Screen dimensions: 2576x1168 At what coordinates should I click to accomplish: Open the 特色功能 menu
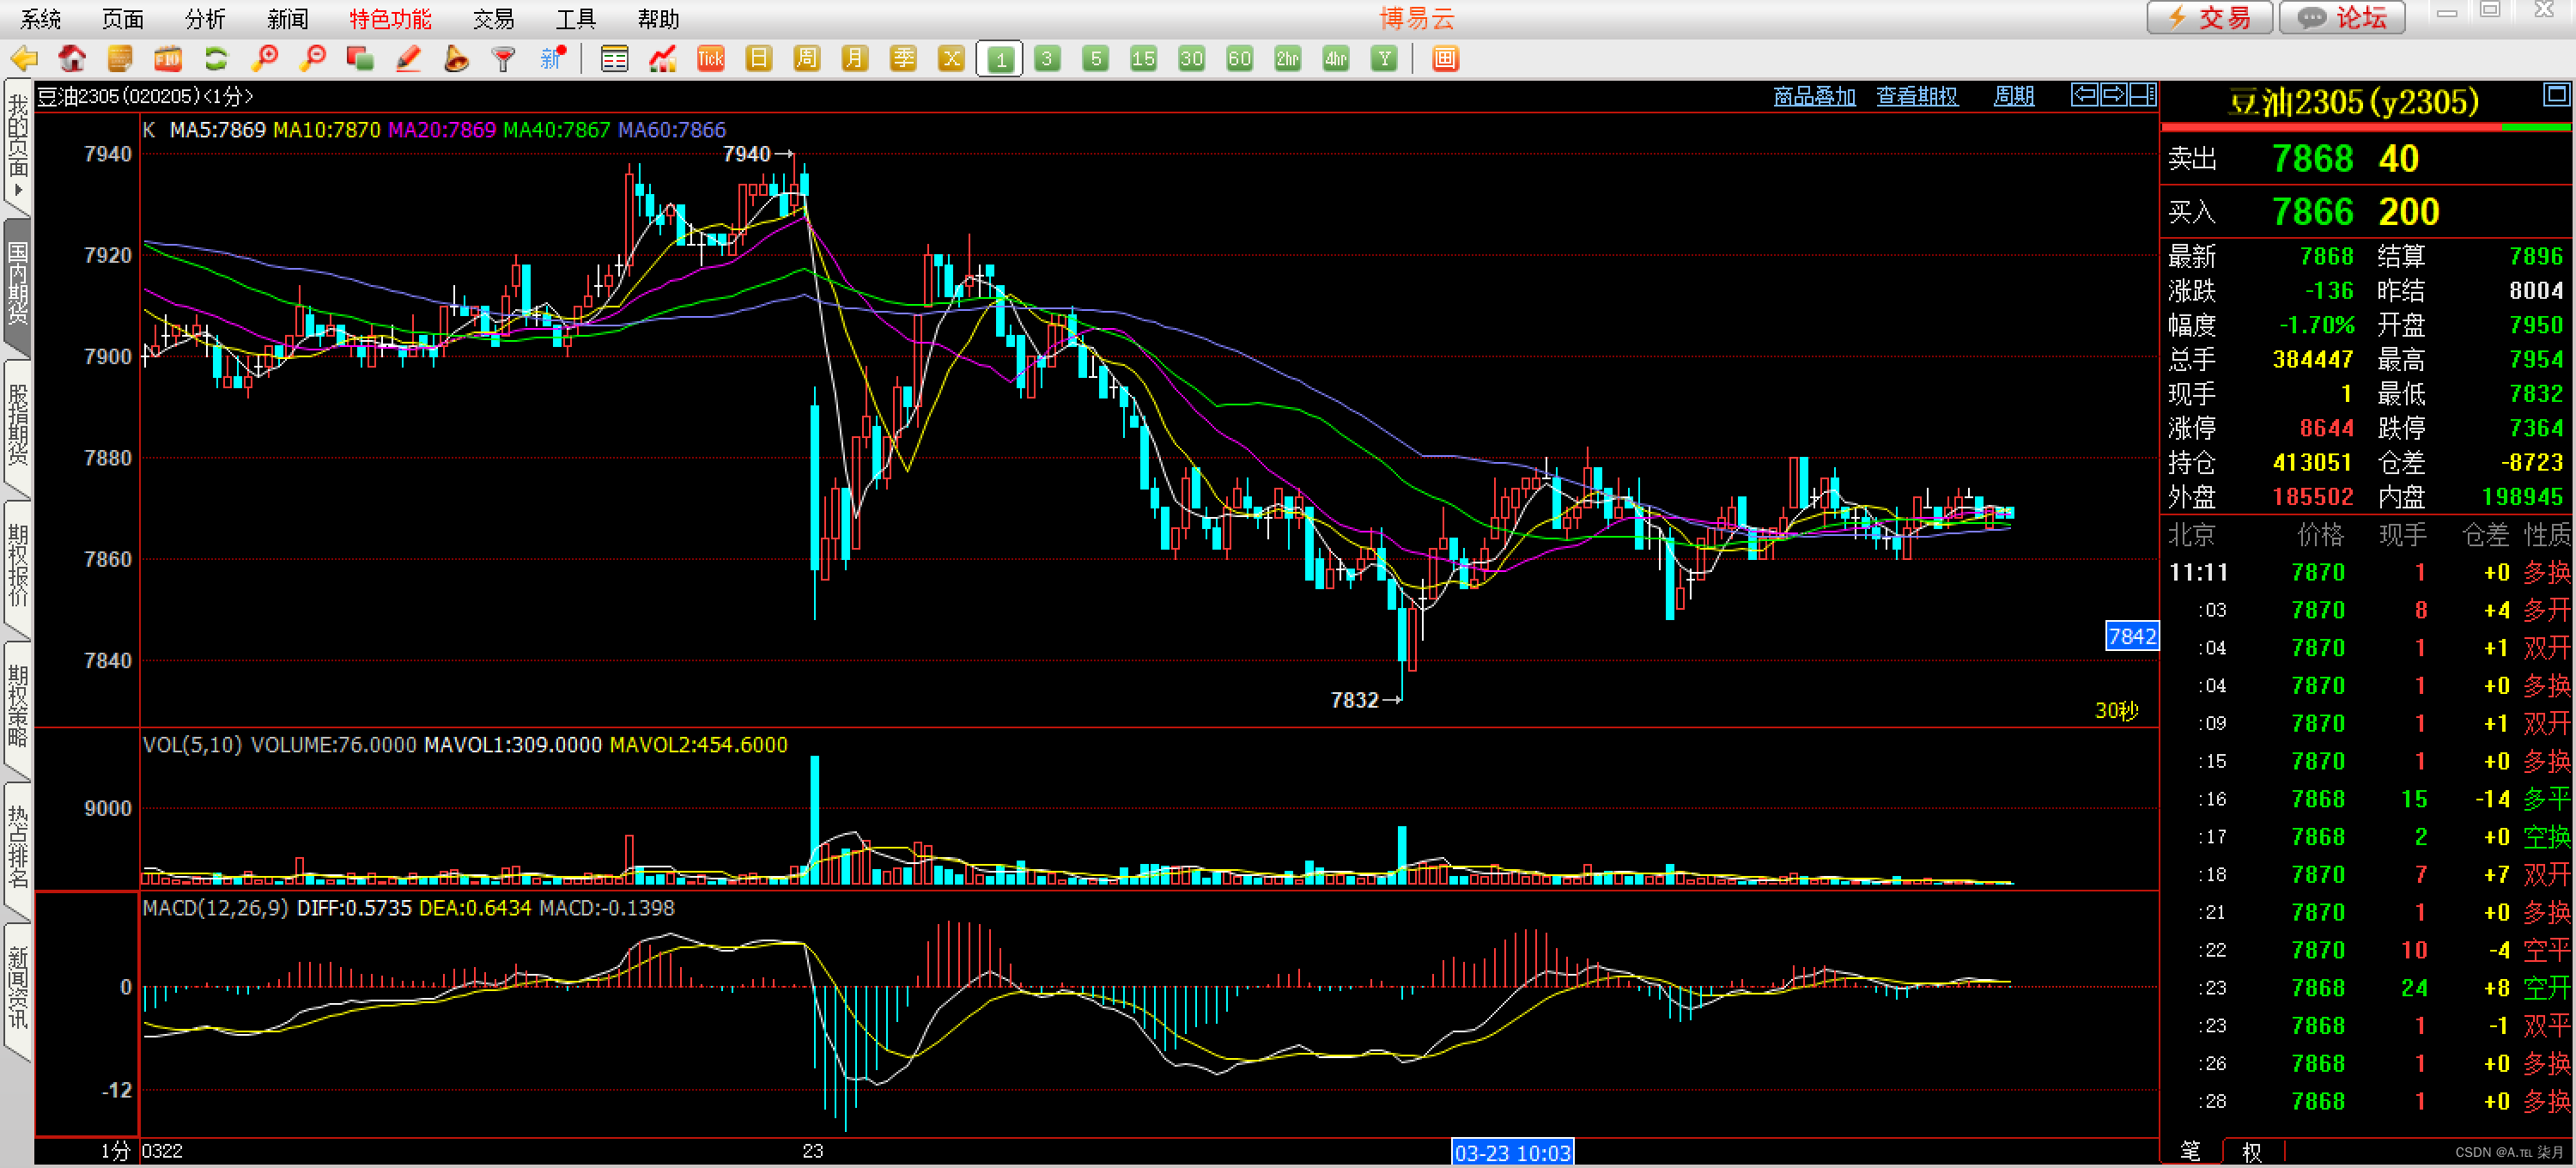(390, 19)
